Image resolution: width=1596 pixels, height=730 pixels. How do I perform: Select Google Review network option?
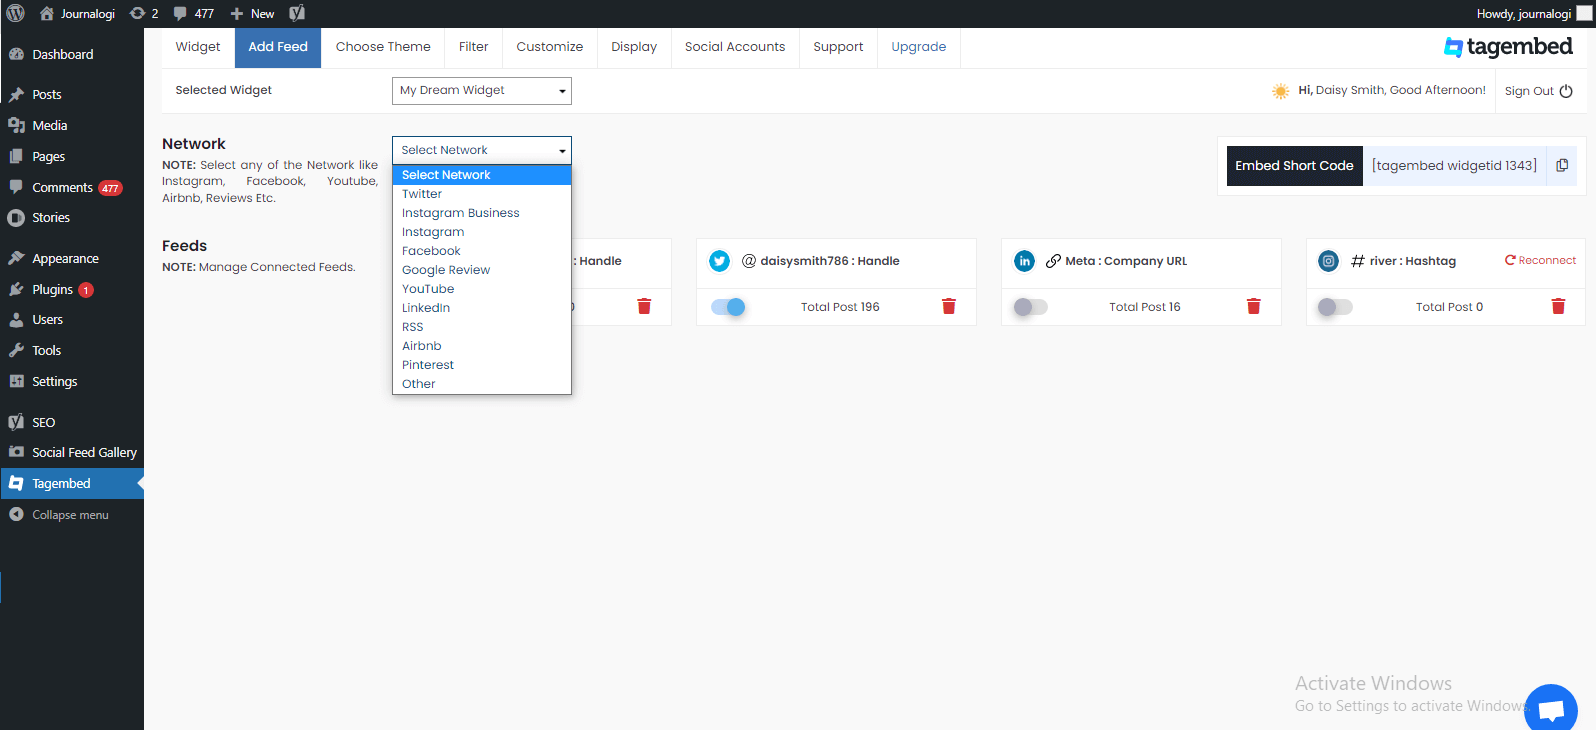click(x=482, y=270)
